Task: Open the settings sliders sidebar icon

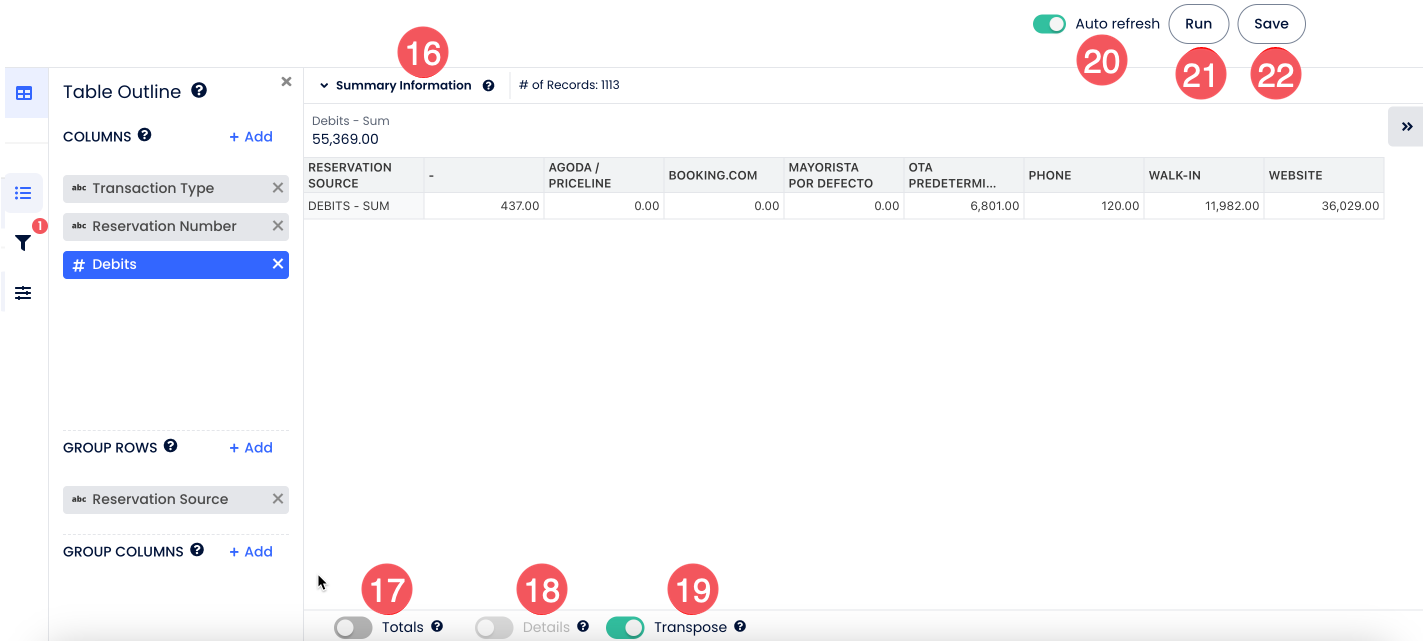Action: [24, 293]
